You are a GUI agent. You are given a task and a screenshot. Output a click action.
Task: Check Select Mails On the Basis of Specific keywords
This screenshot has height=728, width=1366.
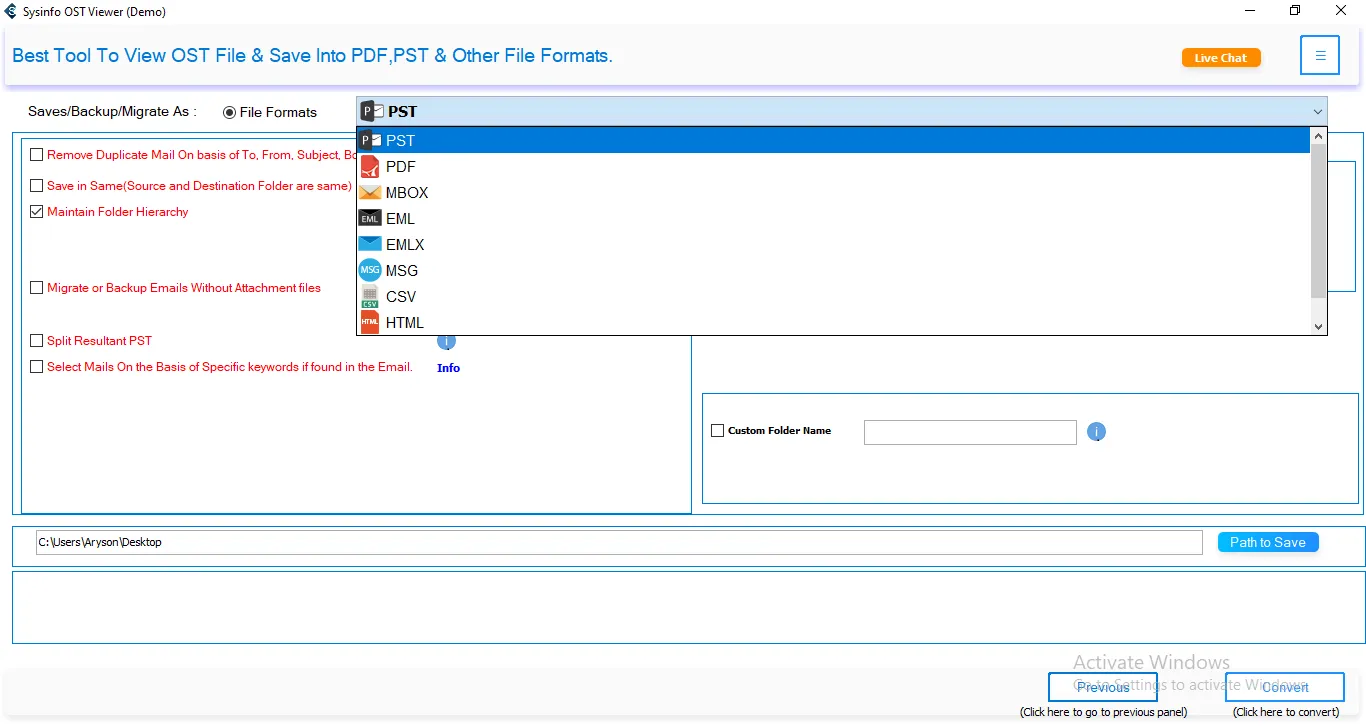point(37,367)
